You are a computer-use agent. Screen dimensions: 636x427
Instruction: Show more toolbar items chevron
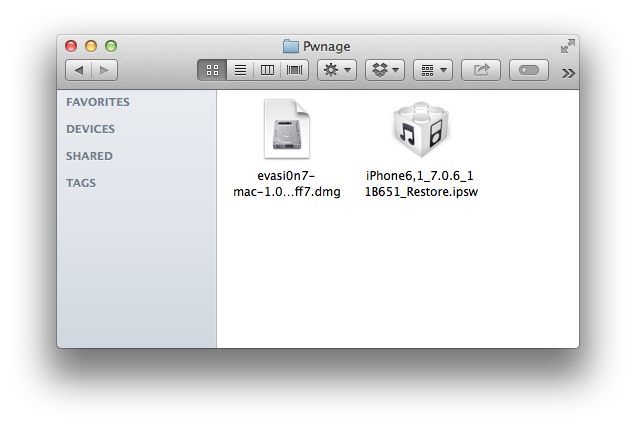(569, 72)
